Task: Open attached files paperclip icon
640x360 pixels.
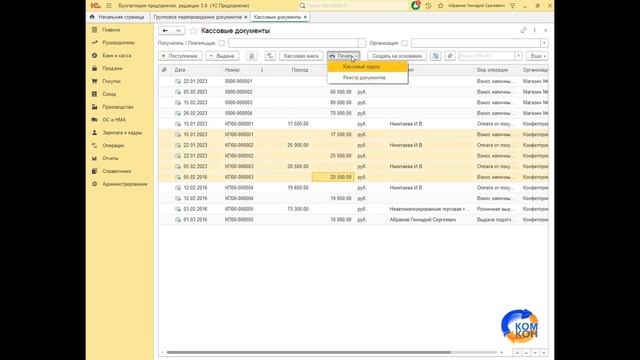Action: (x=450, y=56)
